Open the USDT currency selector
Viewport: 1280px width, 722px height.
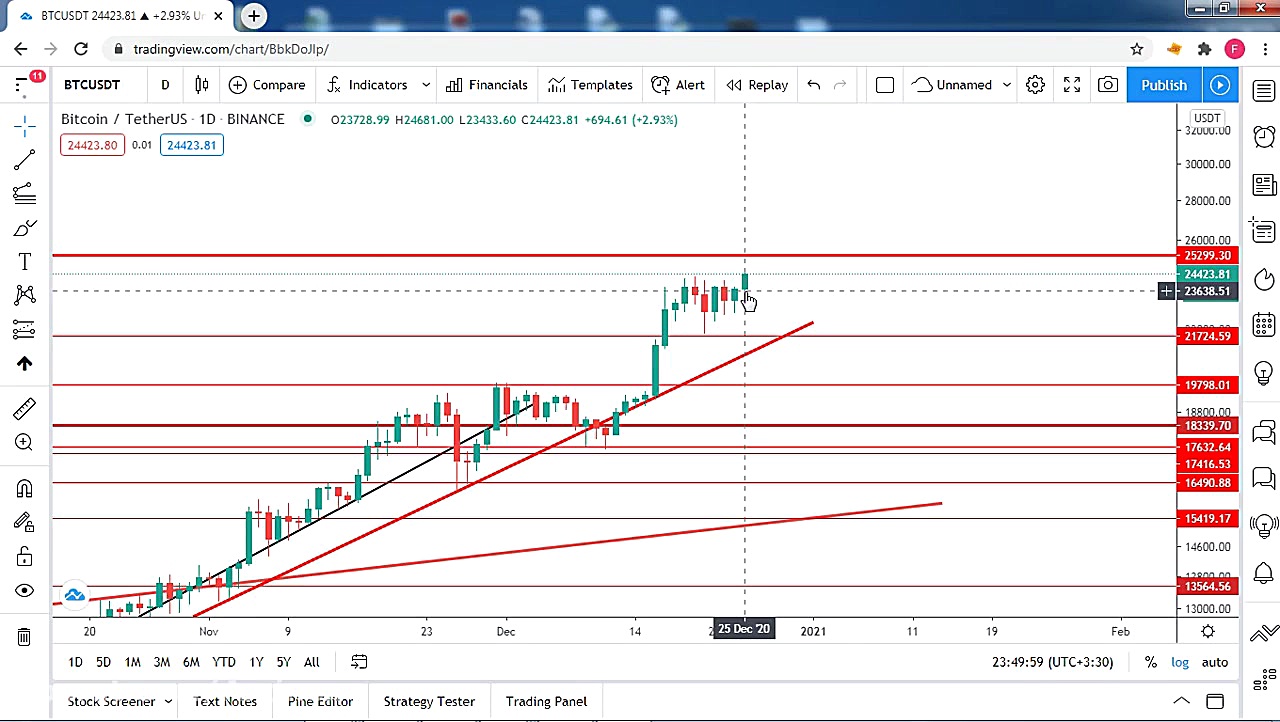[1207, 118]
